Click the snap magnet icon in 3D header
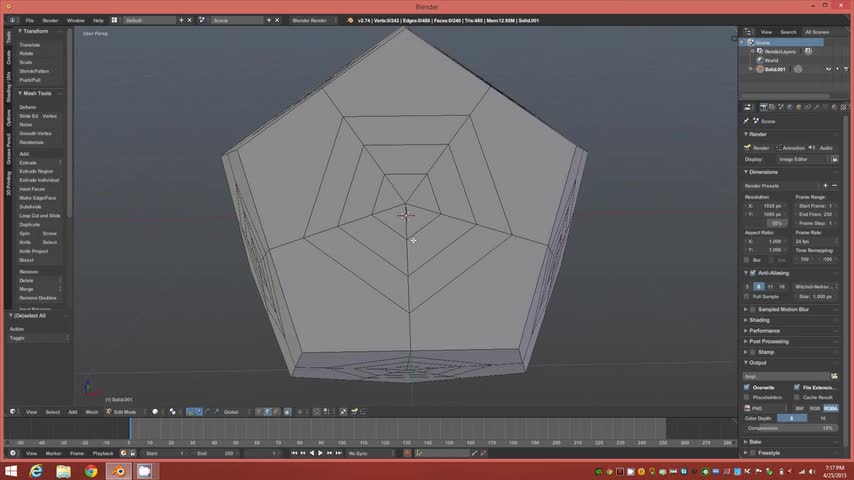The width and height of the screenshot is (854, 480). coord(316,412)
